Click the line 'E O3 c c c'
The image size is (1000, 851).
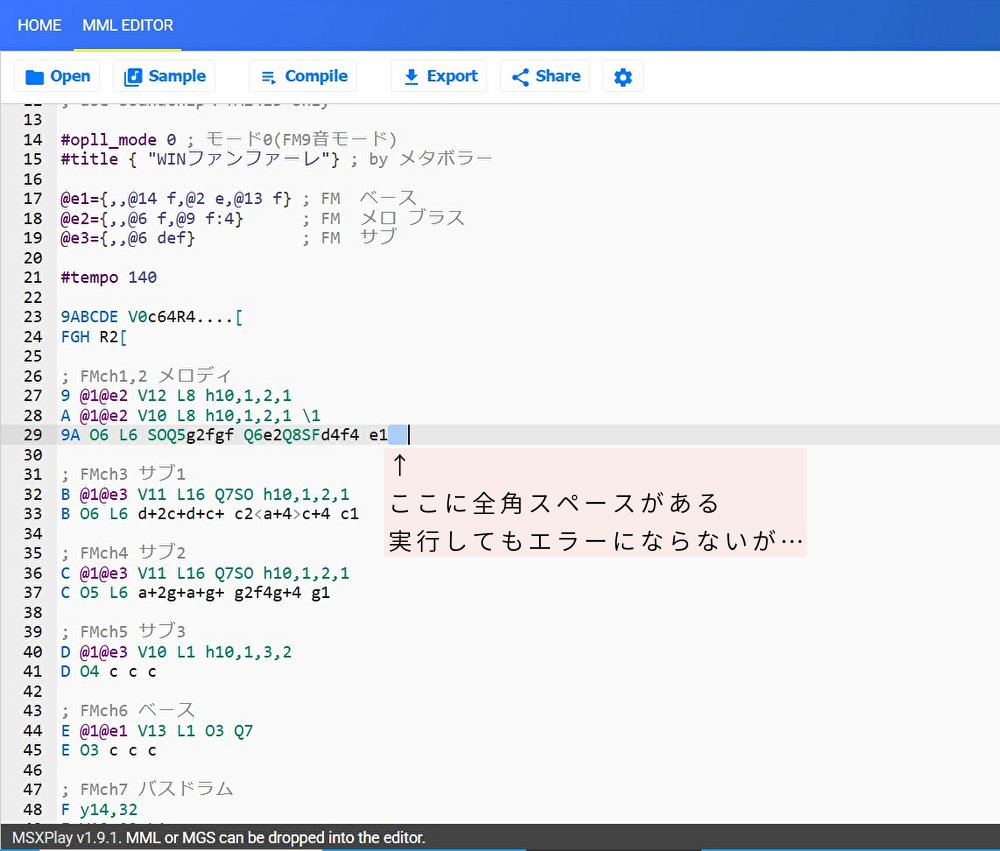point(108,750)
